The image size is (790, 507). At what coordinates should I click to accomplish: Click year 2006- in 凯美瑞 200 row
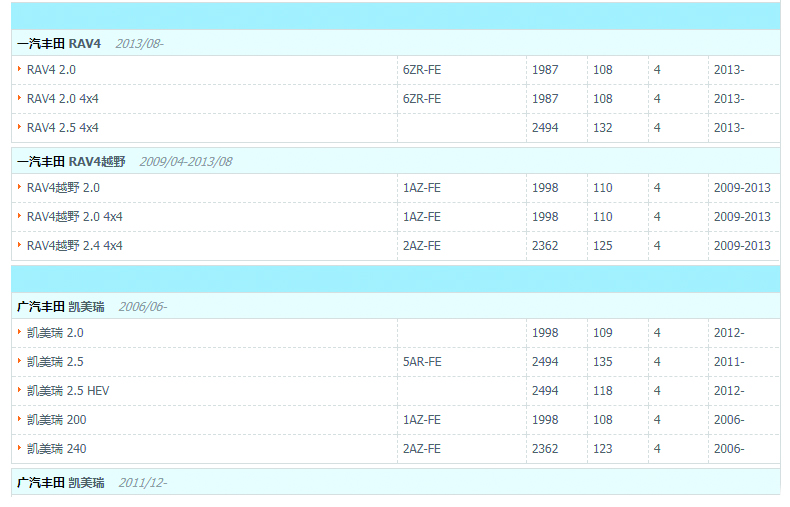[729, 420]
